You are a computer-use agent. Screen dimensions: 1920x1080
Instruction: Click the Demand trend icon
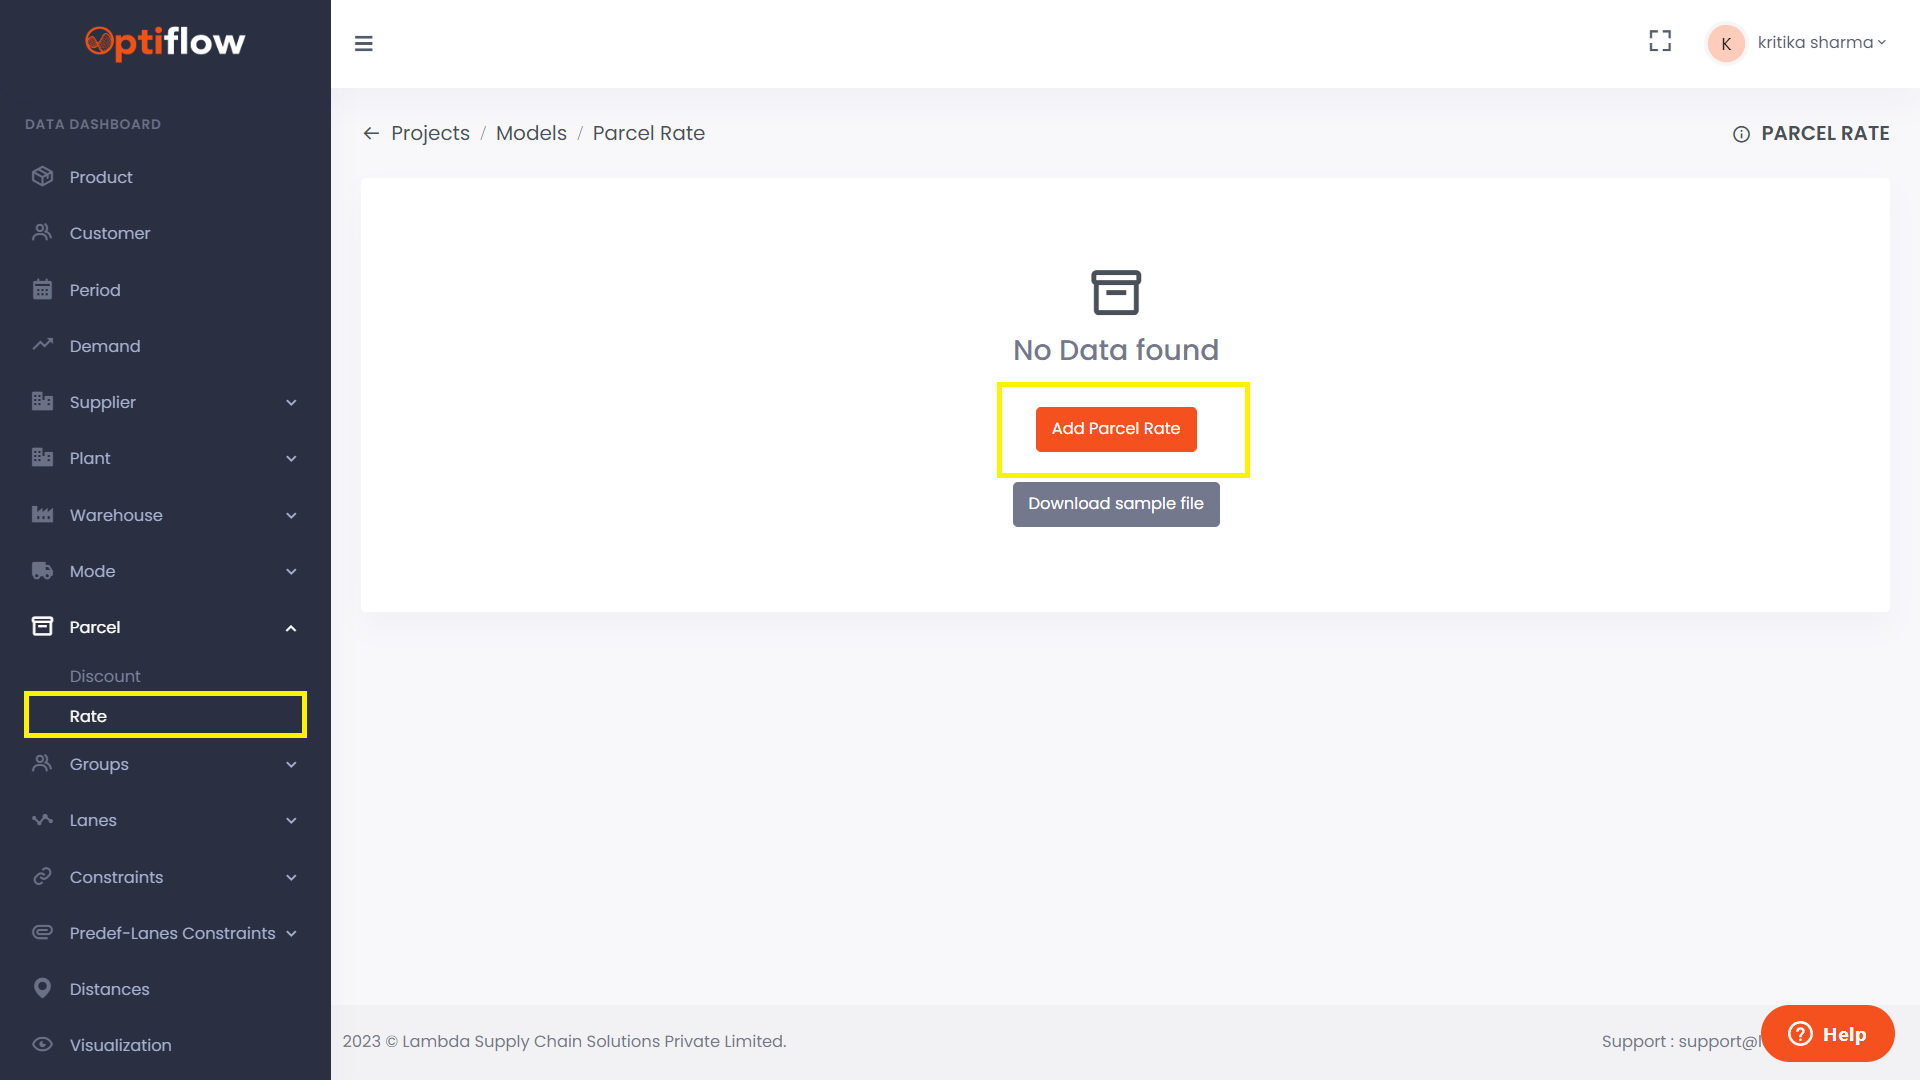(x=43, y=345)
